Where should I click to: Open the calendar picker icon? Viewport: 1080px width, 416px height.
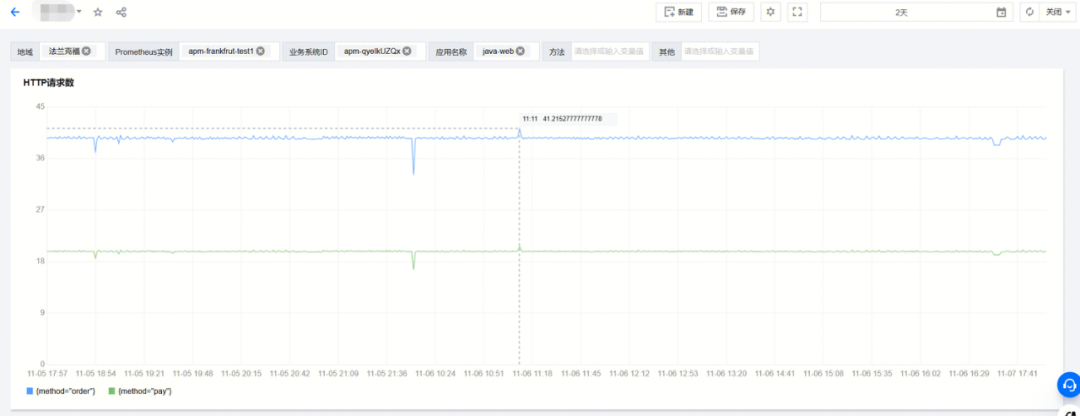click(1001, 12)
